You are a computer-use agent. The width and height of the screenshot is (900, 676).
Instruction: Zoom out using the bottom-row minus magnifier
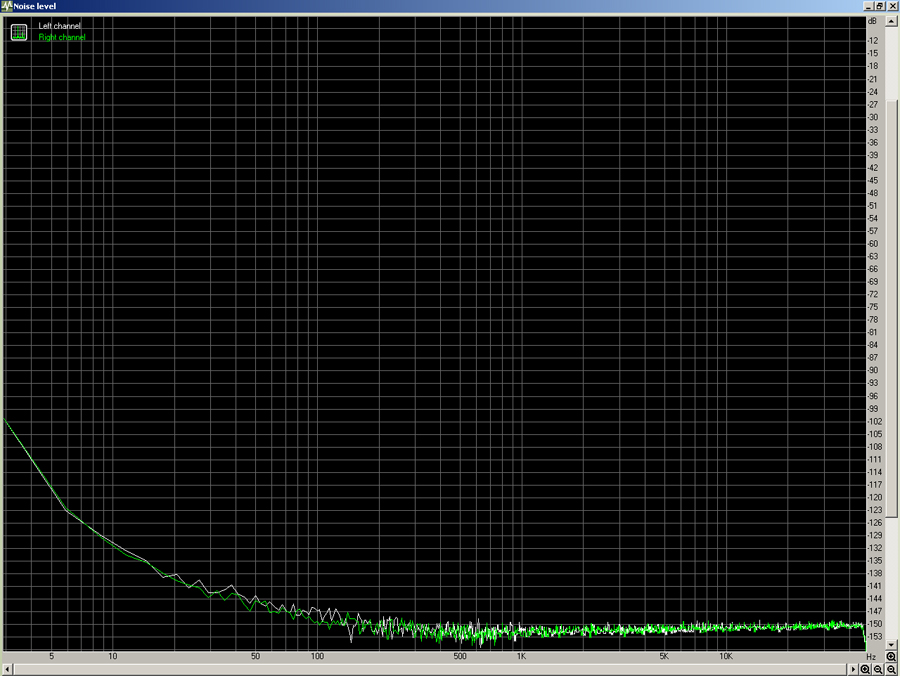coord(878,668)
